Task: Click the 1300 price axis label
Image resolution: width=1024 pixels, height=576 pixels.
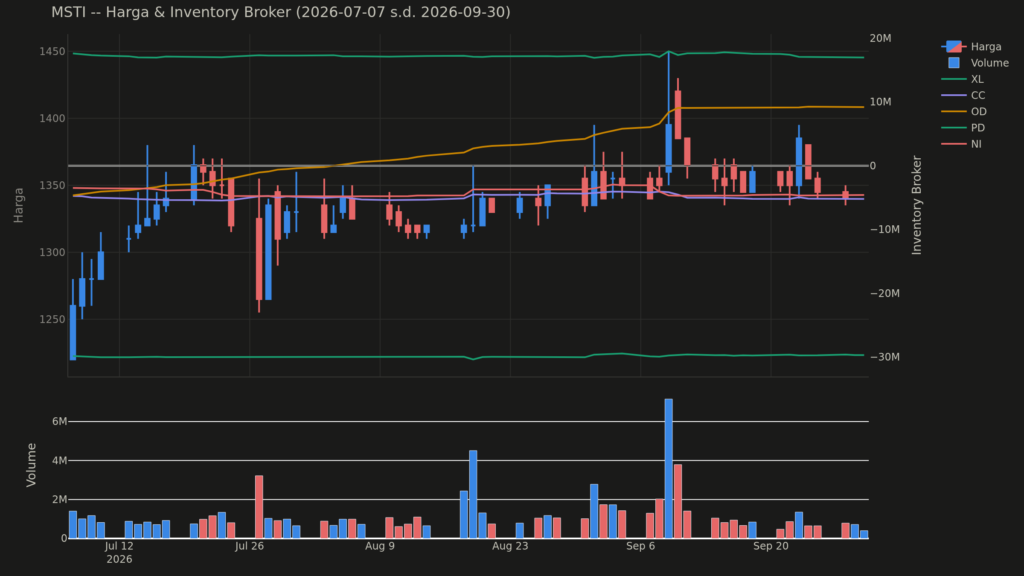Action: pyautogui.click(x=52, y=252)
